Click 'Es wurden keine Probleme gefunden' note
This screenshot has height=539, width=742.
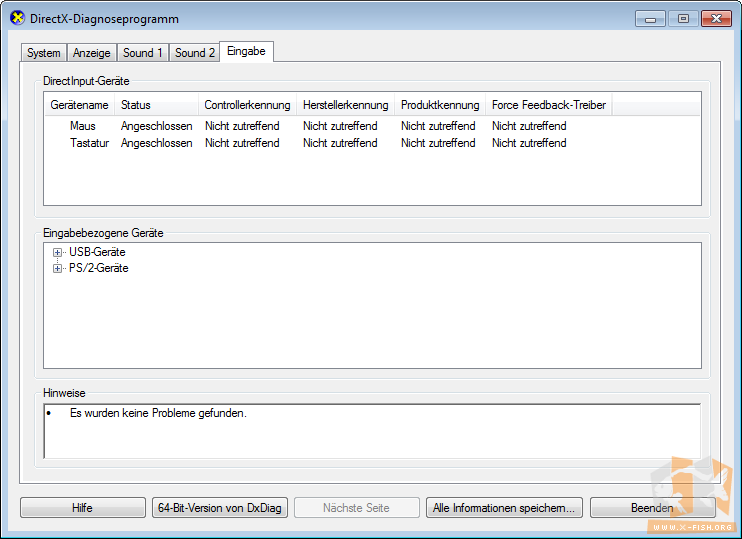coord(158,413)
